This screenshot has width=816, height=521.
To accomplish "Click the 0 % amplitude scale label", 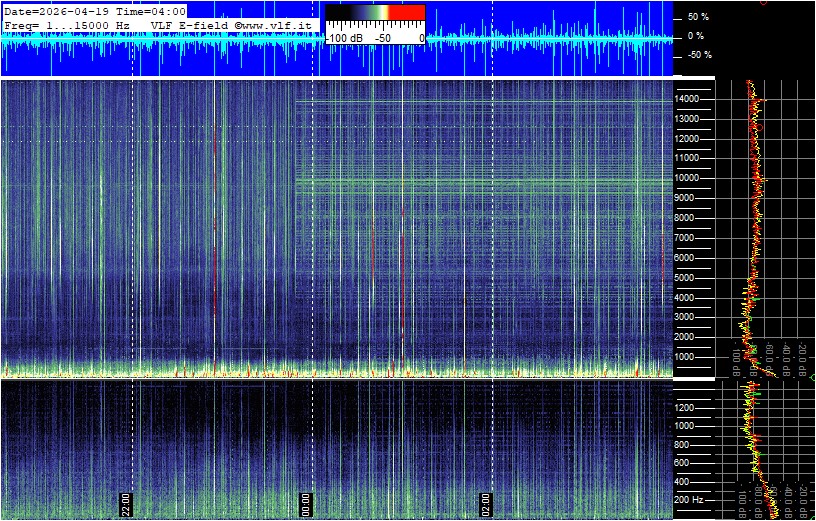I will [697, 37].
